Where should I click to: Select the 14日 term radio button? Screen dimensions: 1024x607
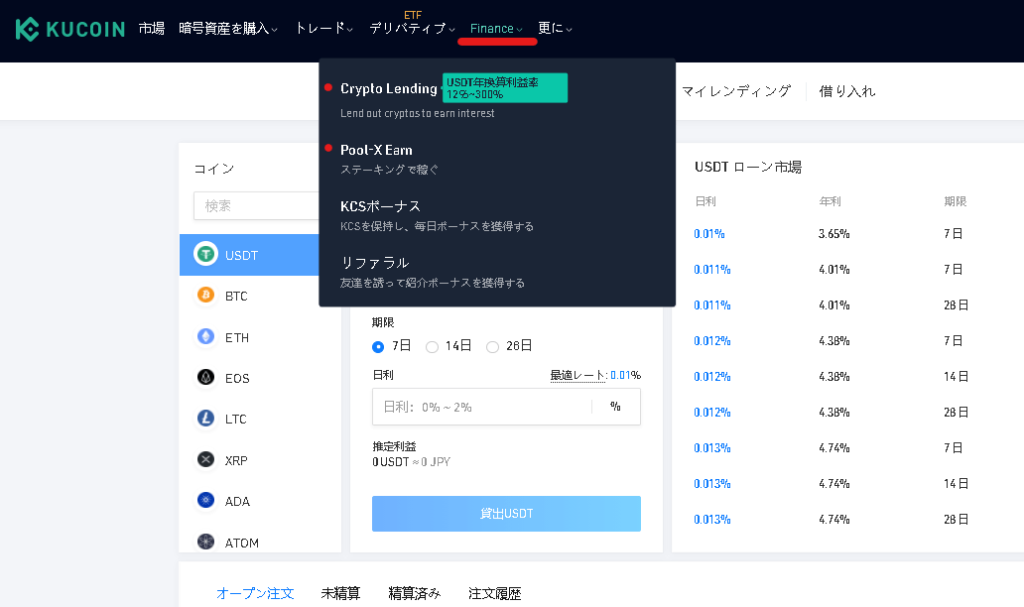(x=432, y=346)
